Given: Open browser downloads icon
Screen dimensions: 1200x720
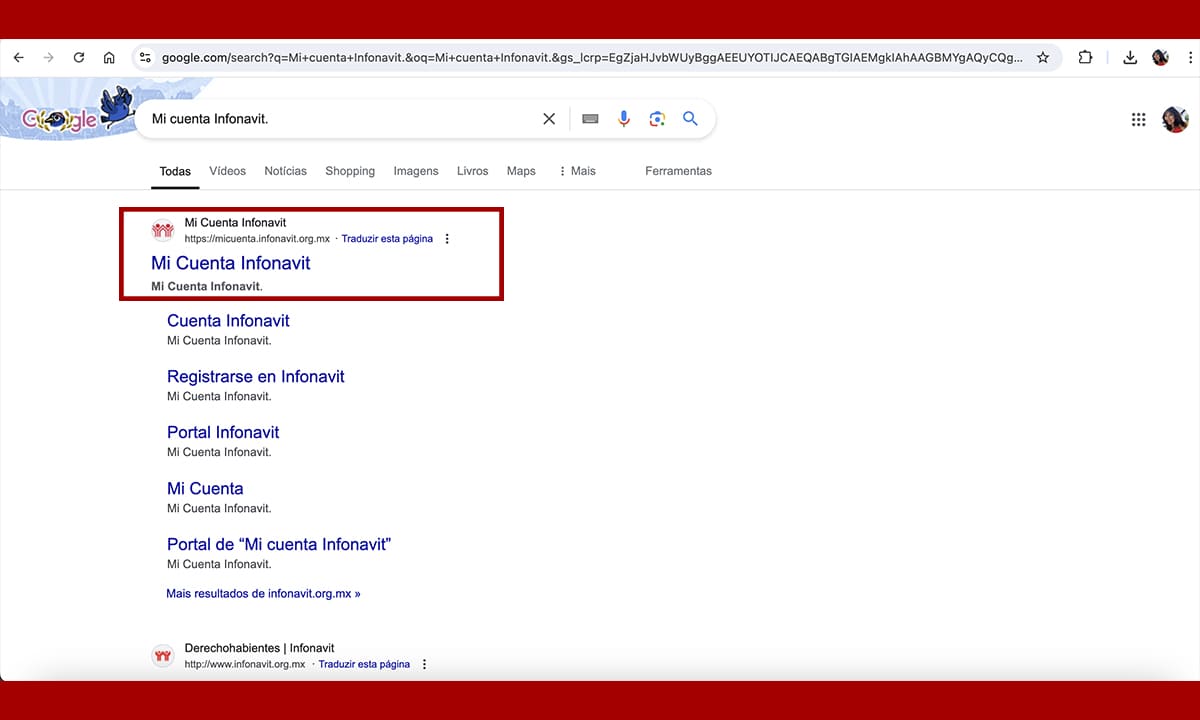Looking at the screenshot, I should (x=1130, y=58).
